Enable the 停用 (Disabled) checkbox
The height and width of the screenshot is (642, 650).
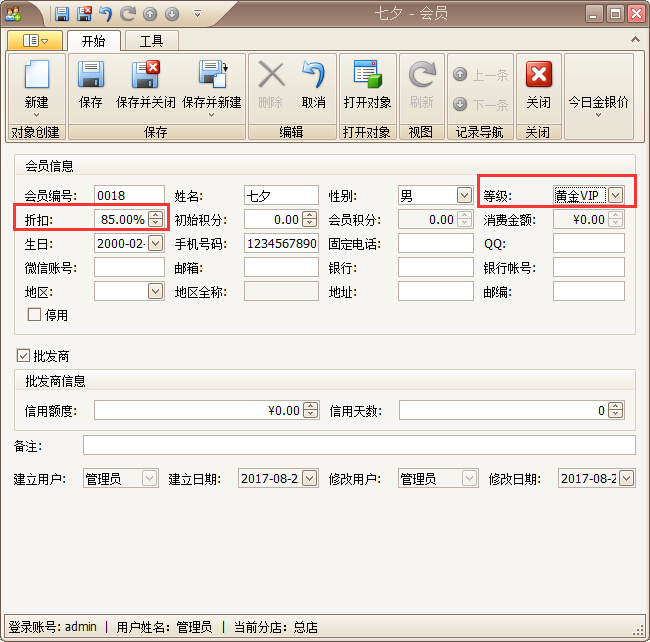coord(34,315)
